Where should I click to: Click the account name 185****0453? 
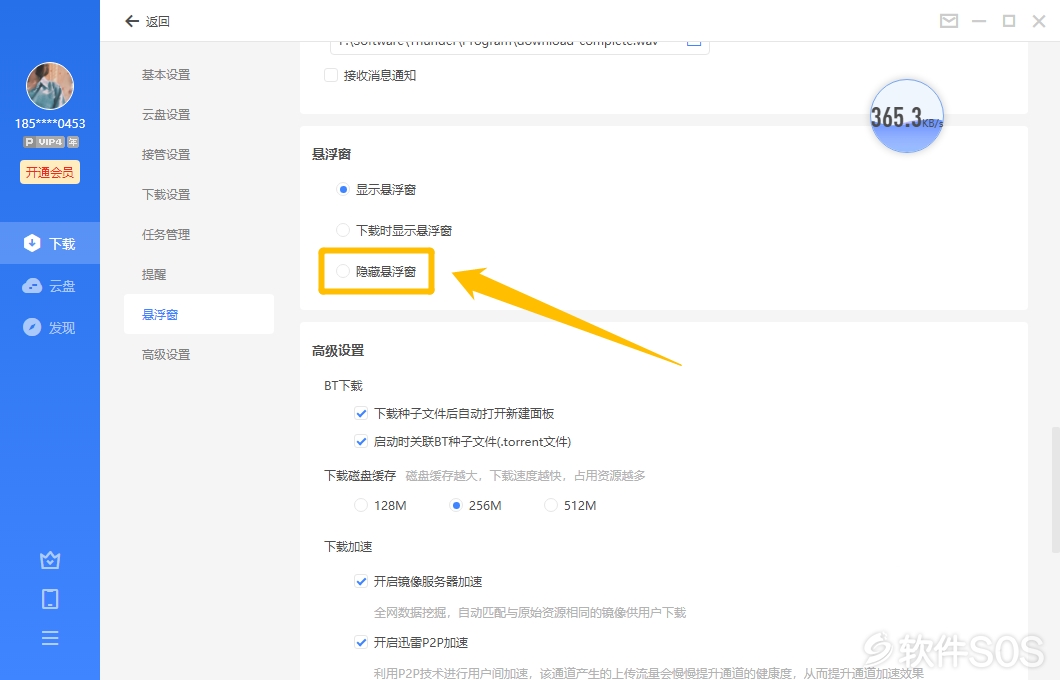50,124
